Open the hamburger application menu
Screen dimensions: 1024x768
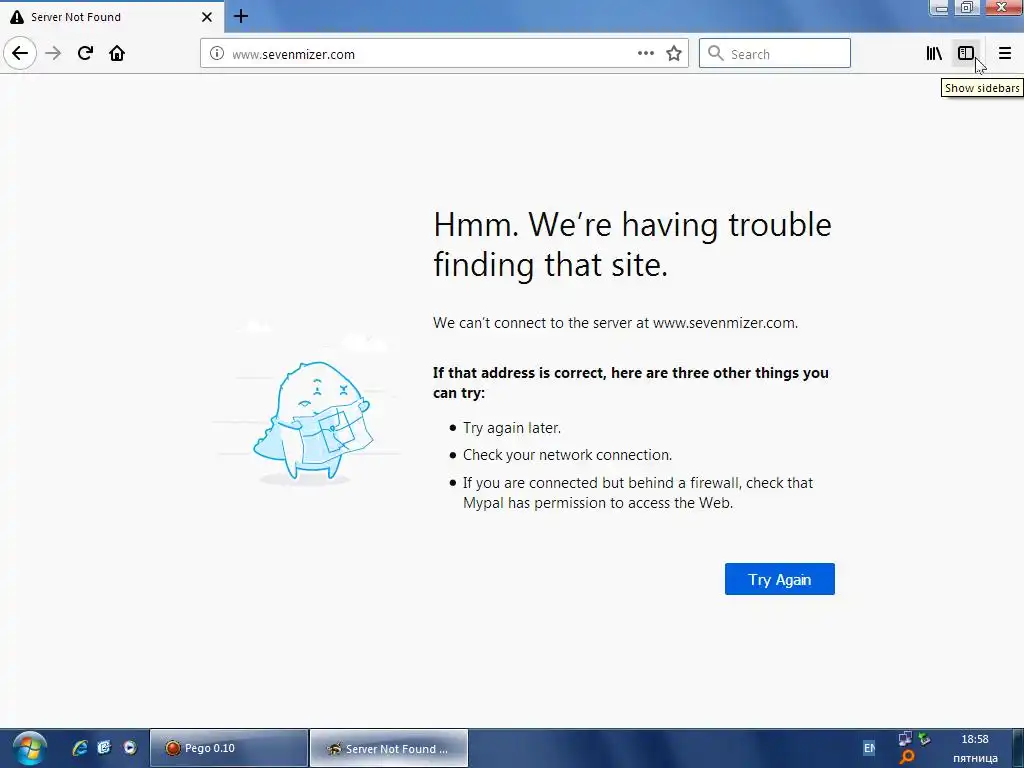click(1004, 54)
